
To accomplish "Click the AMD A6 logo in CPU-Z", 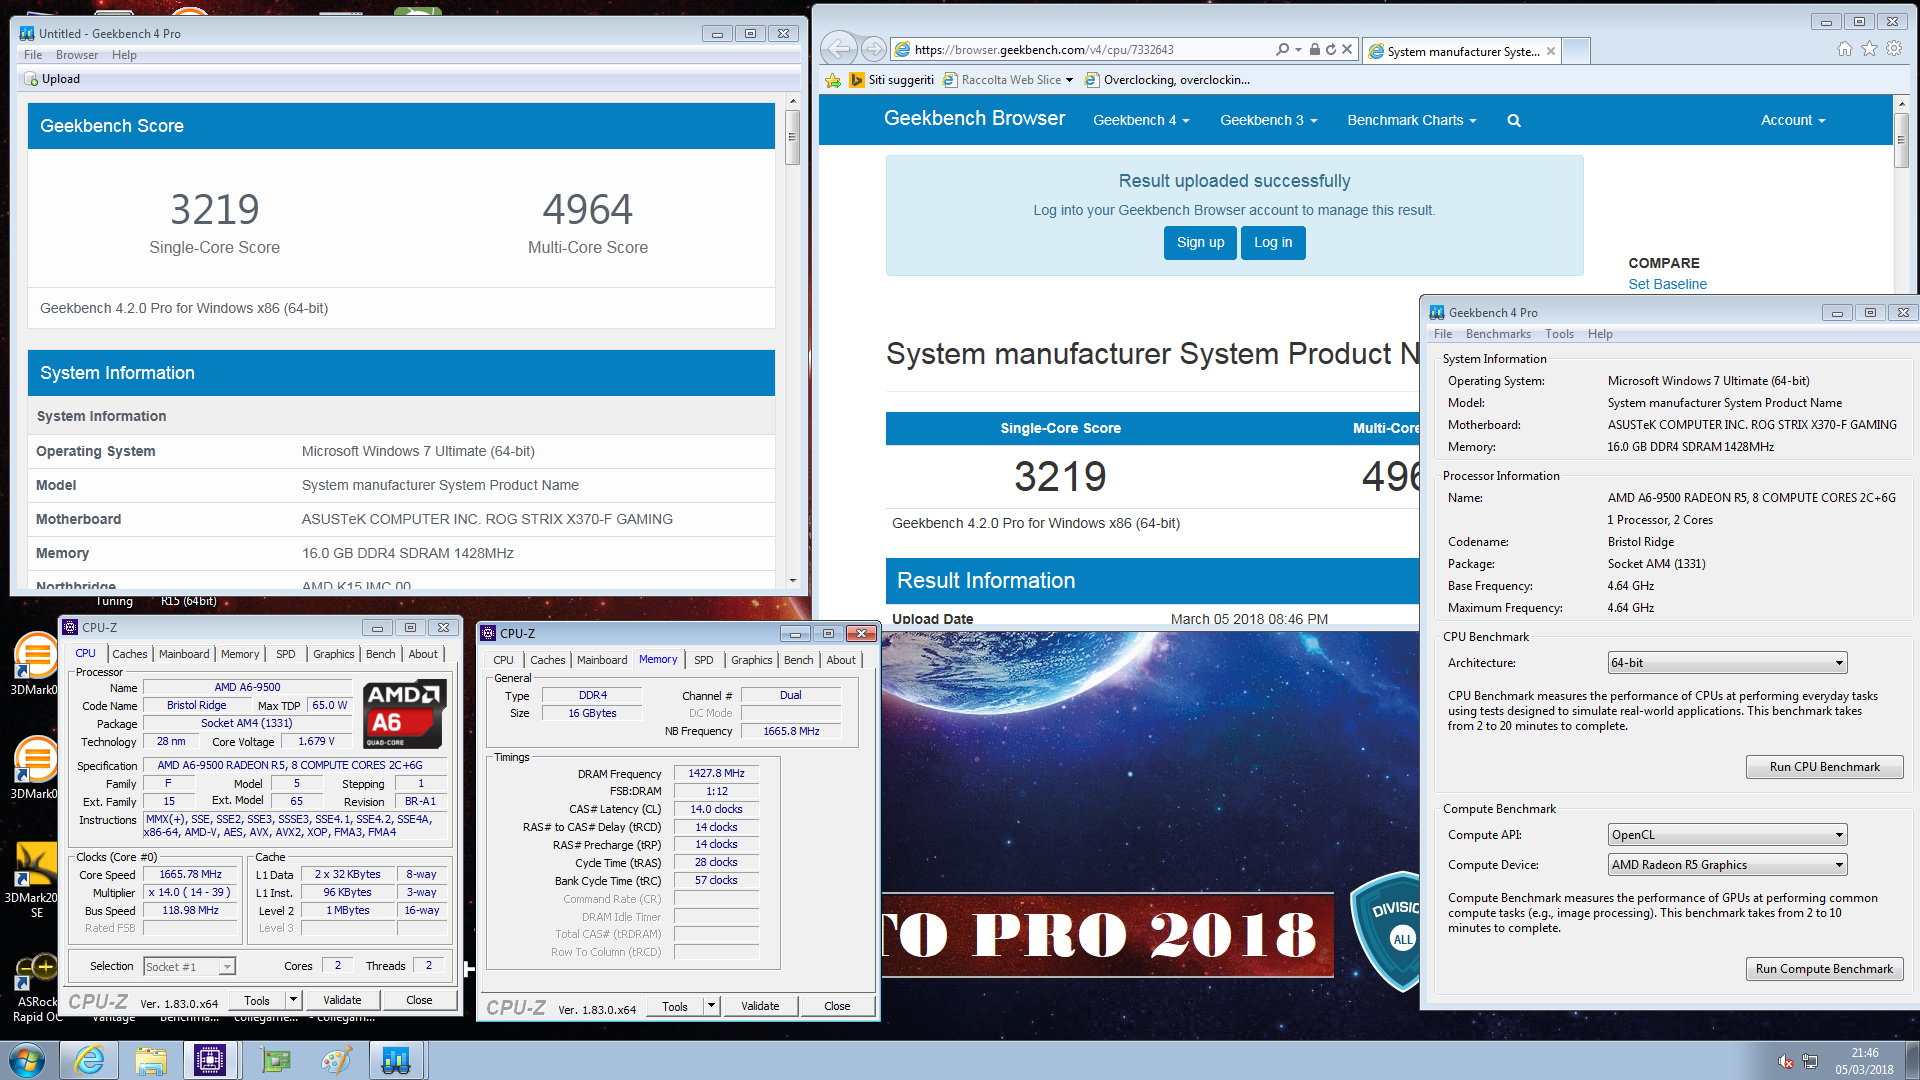I will pyautogui.click(x=402, y=714).
